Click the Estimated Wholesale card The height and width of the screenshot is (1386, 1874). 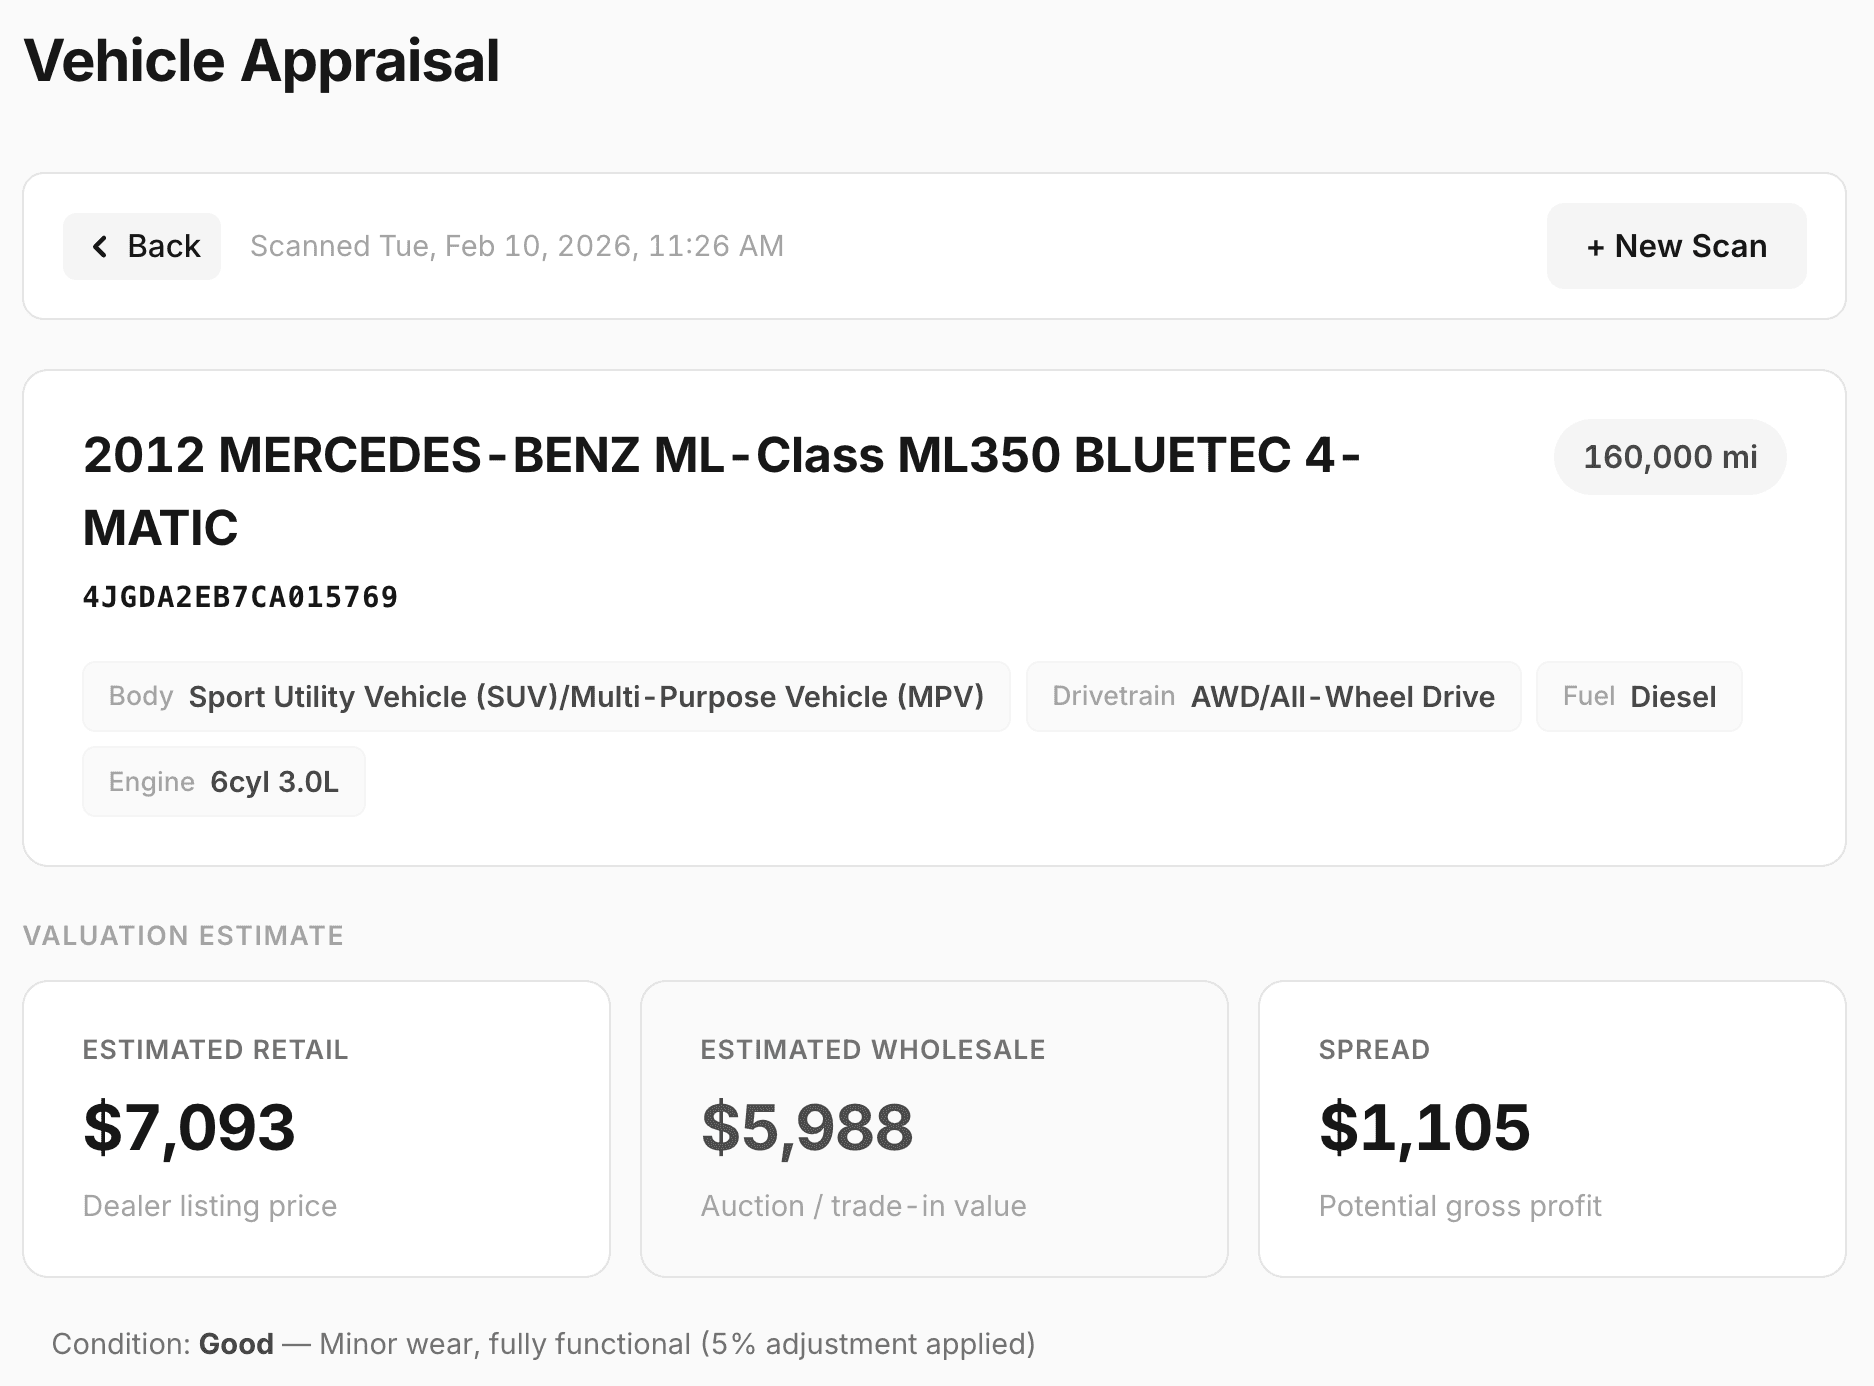(x=934, y=1128)
